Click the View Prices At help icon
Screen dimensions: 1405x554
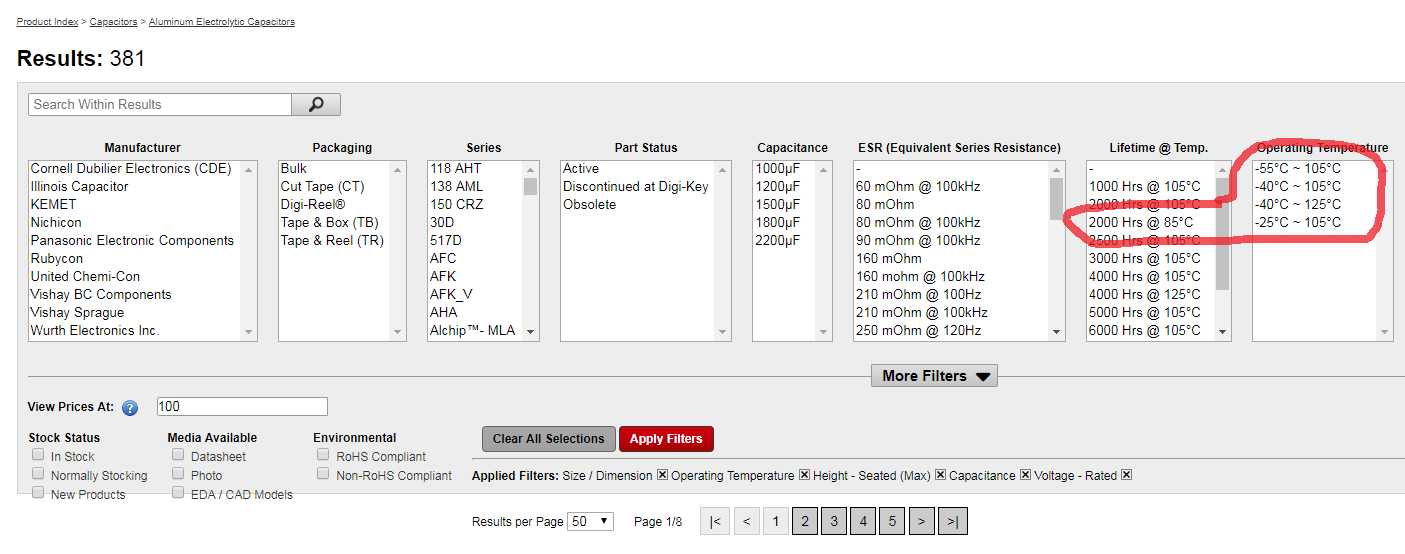pyautogui.click(x=130, y=408)
